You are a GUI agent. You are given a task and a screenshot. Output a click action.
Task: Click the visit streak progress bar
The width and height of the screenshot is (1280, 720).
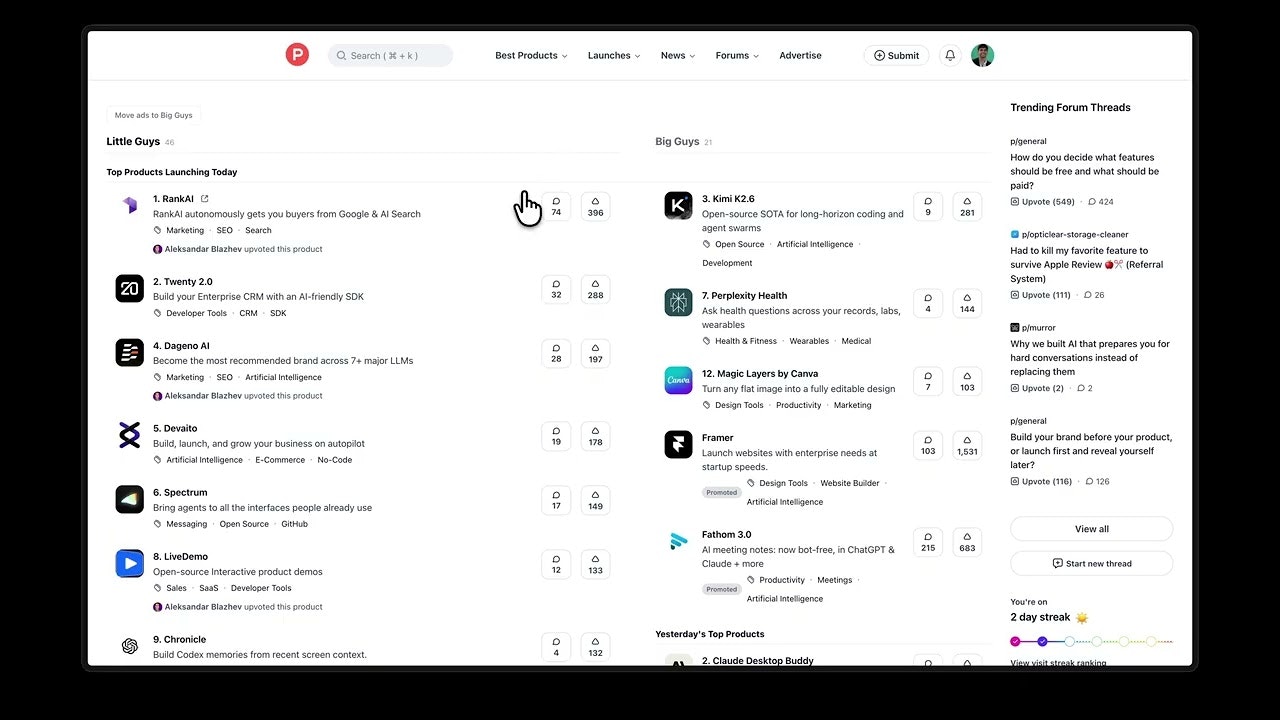click(x=1091, y=641)
